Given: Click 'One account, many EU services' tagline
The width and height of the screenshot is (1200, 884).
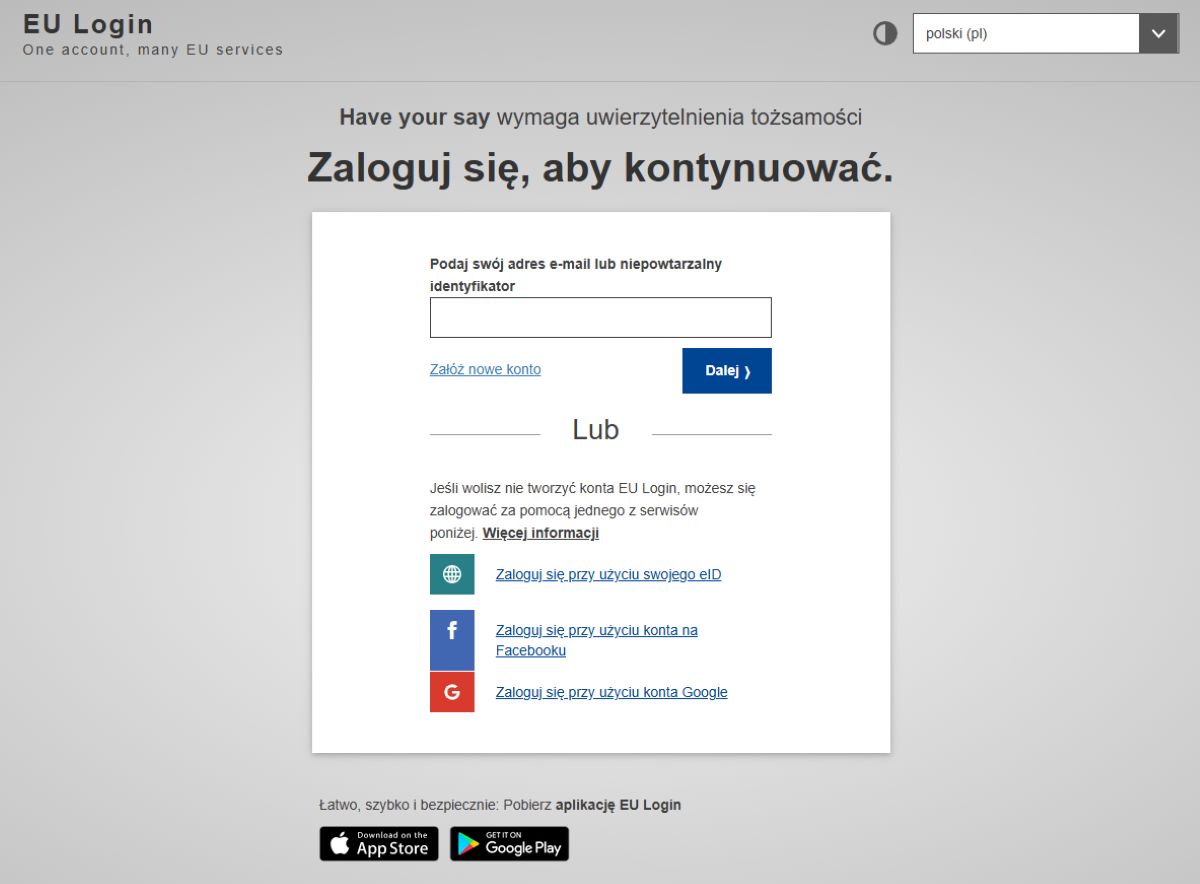Looking at the screenshot, I should [x=153, y=50].
